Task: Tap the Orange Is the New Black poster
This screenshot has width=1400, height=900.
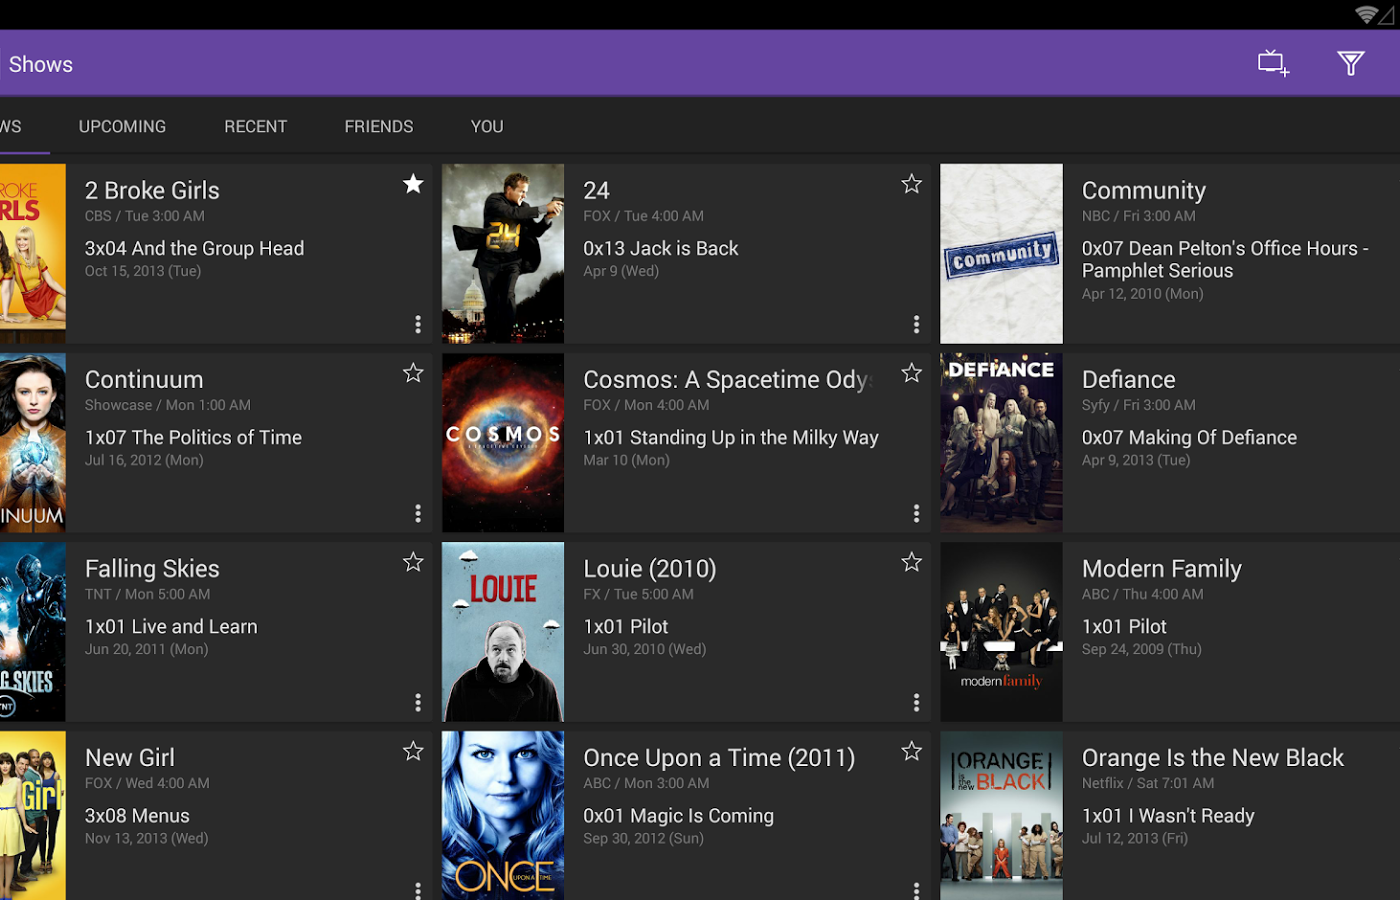Action: tap(1001, 815)
